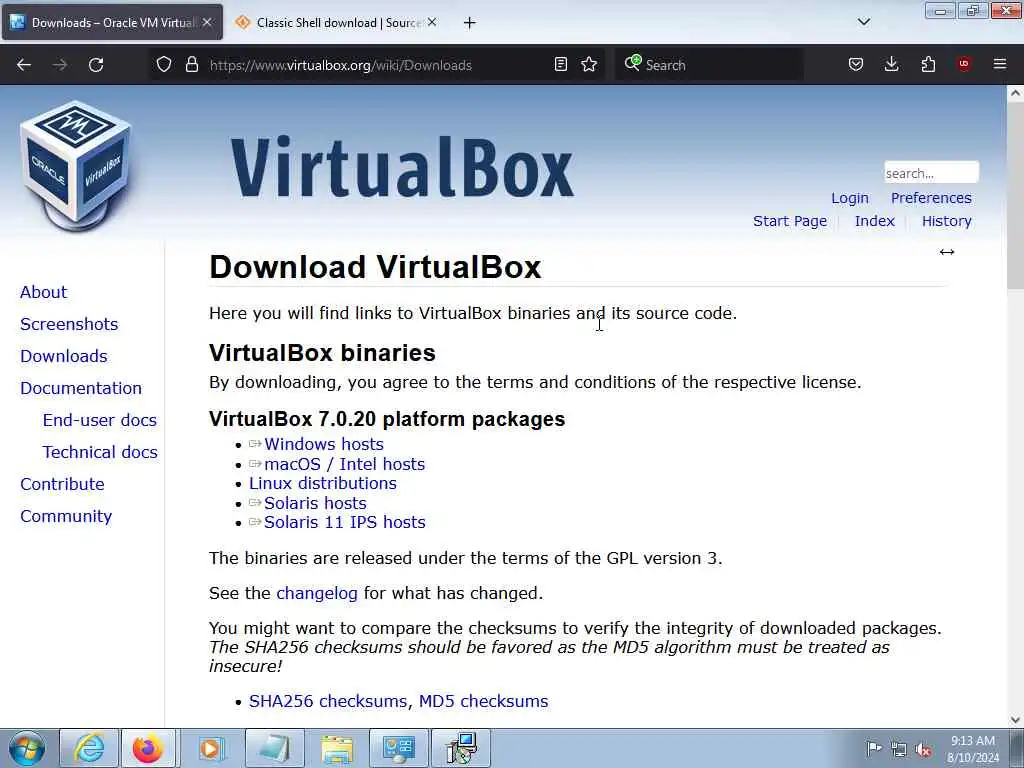Image resolution: width=1024 pixels, height=768 pixels.
Task: Open the Firefox hamburger menu
Action: (1000, 64)
